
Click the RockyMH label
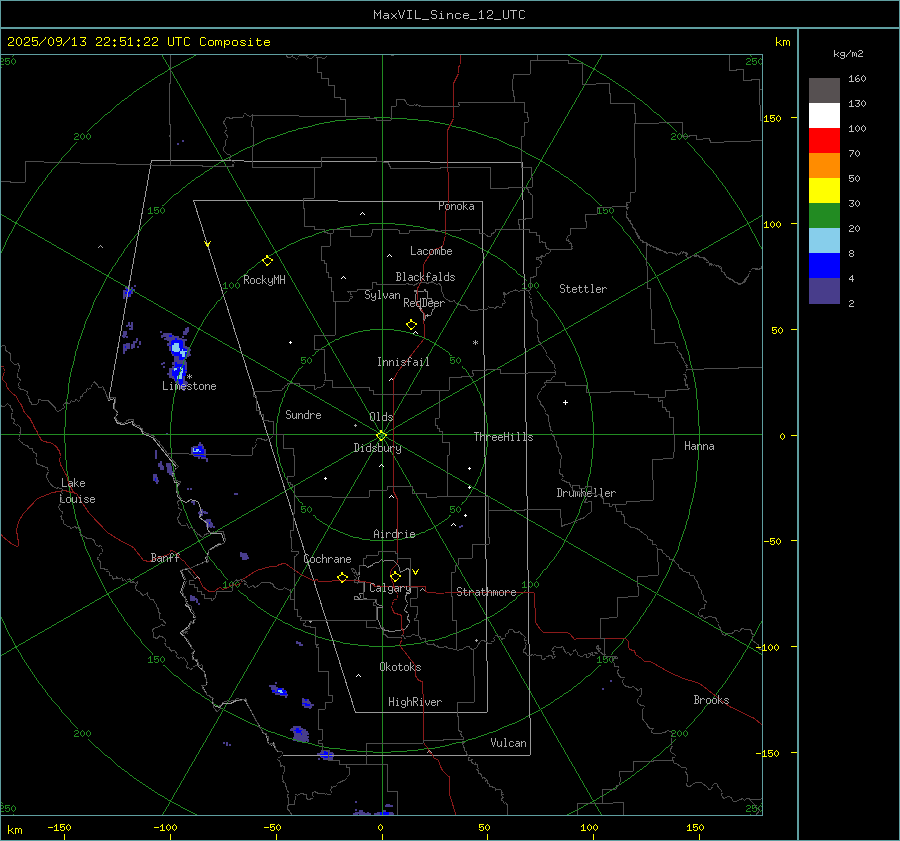tap(264, 280)
